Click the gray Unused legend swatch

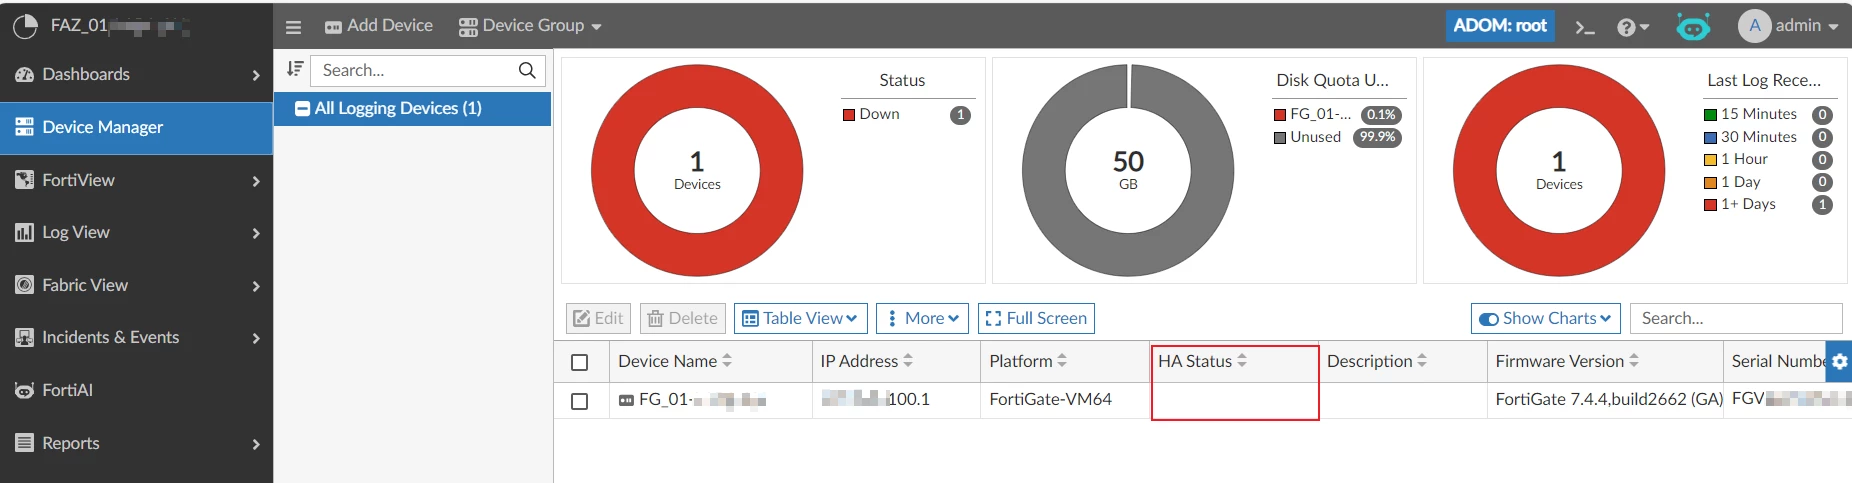[1280, 138]
